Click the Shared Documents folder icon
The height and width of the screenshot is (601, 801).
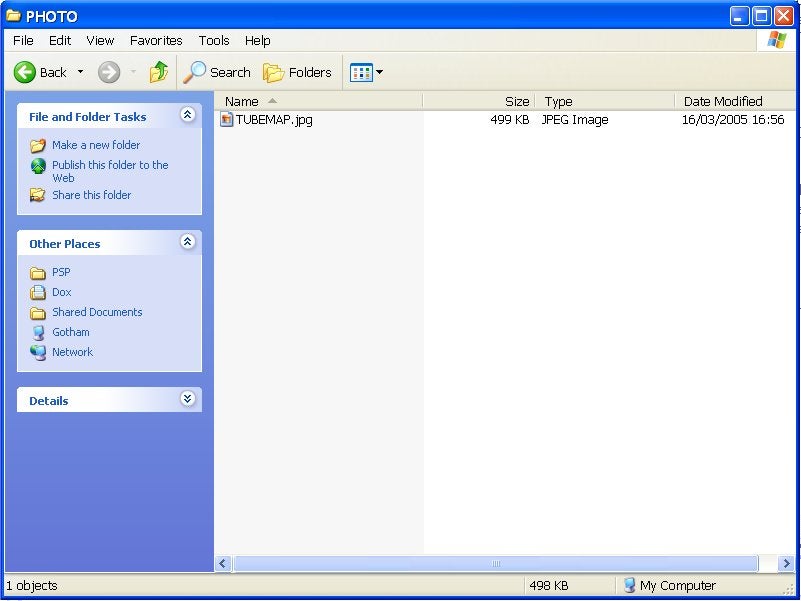[x=38, y=313]
